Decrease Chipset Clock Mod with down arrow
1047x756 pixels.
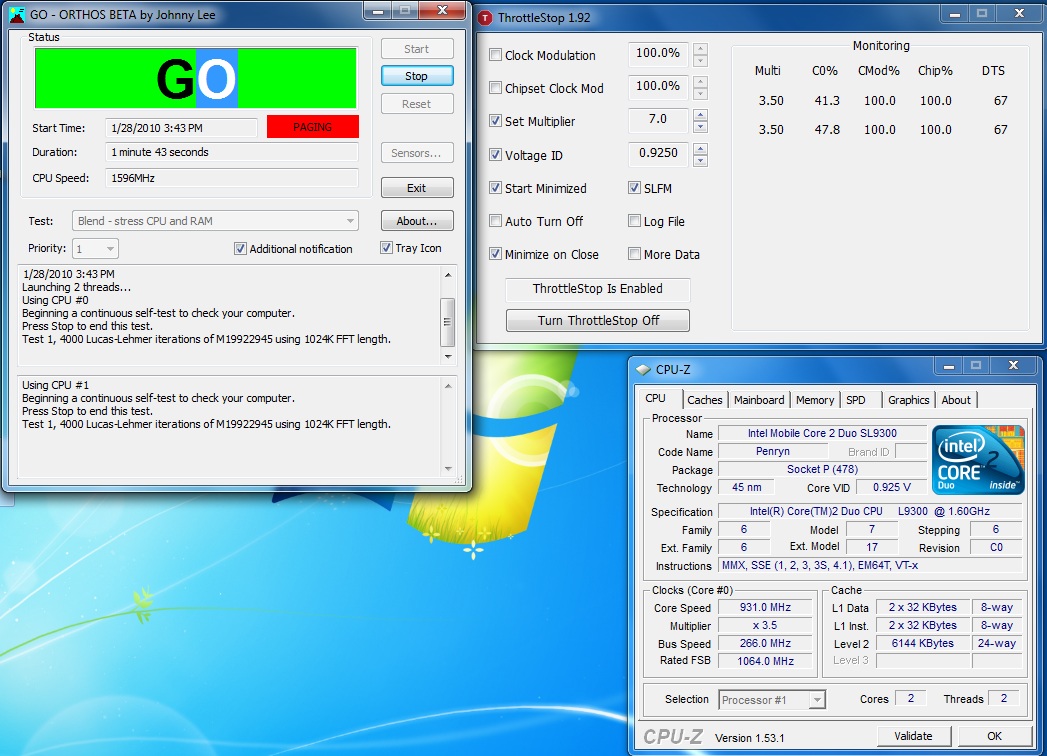(700, 93)
